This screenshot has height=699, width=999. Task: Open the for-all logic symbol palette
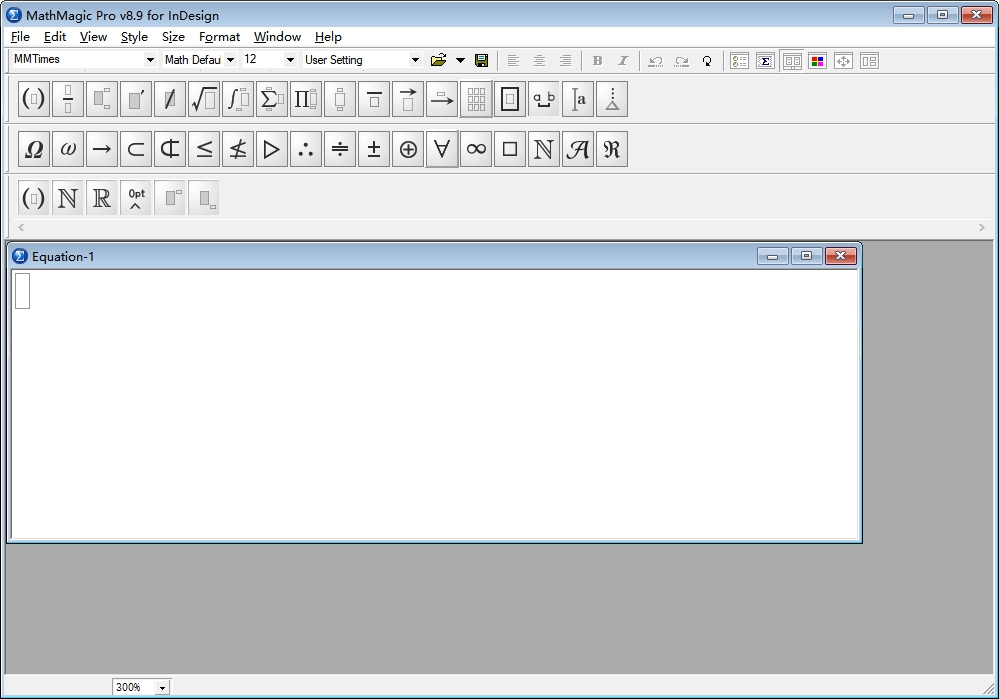442,149
